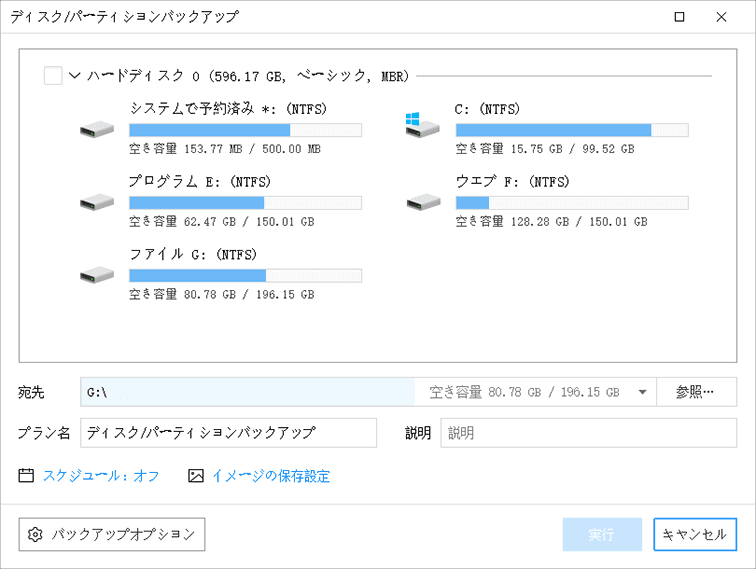Click the image icon beside イメージの保存設定
Screen dimensions: 756x569
(196, 476)
